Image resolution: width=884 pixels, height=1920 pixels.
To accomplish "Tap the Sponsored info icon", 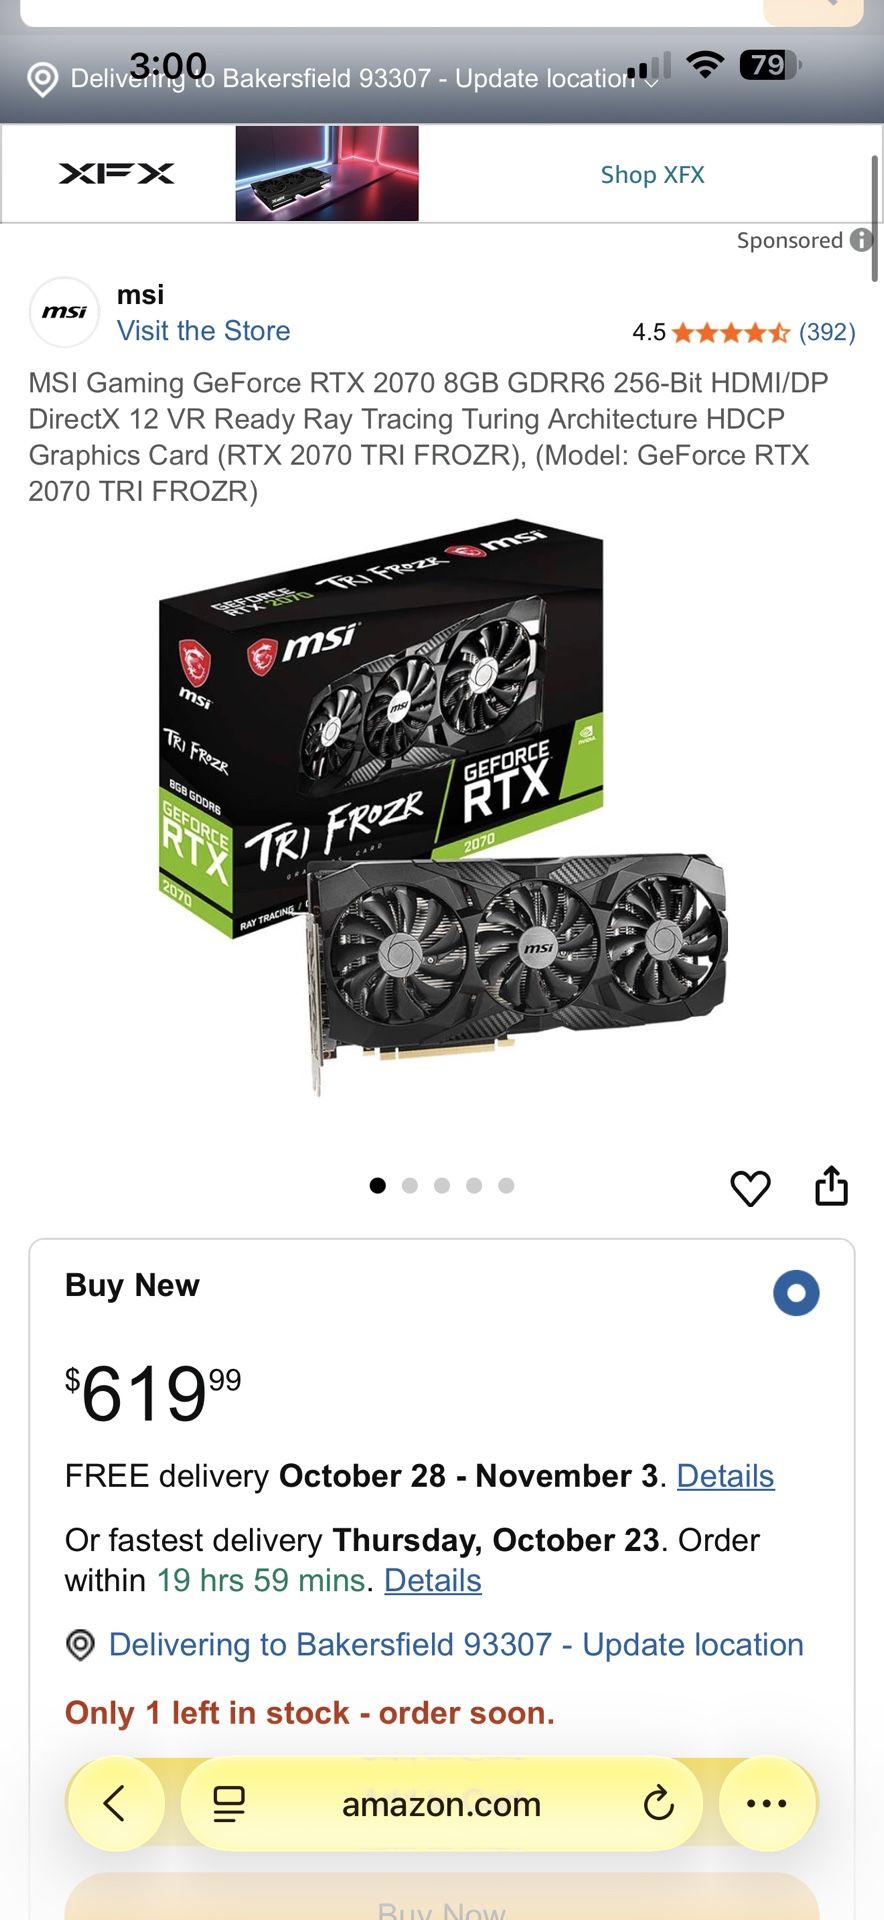I will point(861,240).
